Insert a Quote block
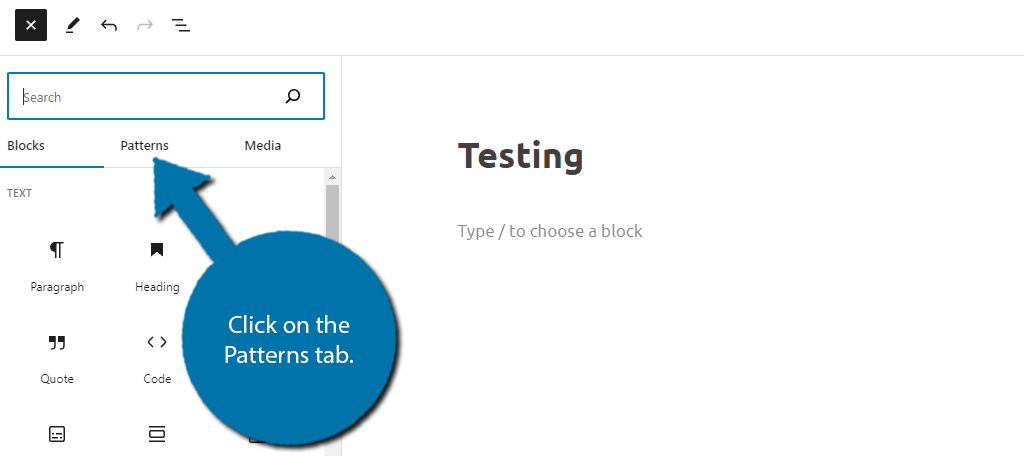This screenshot has width=1024, height=456. [57, 359]
